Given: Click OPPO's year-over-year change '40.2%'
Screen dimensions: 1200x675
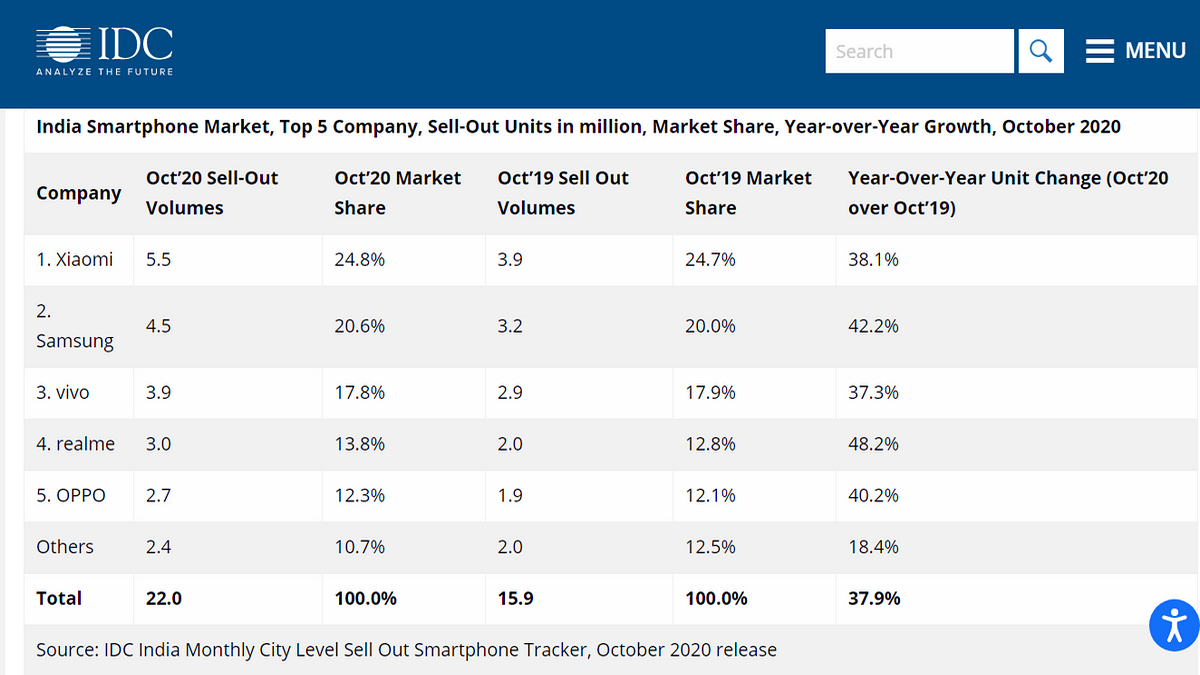Looking at the screenshot, I should (873, 496).
